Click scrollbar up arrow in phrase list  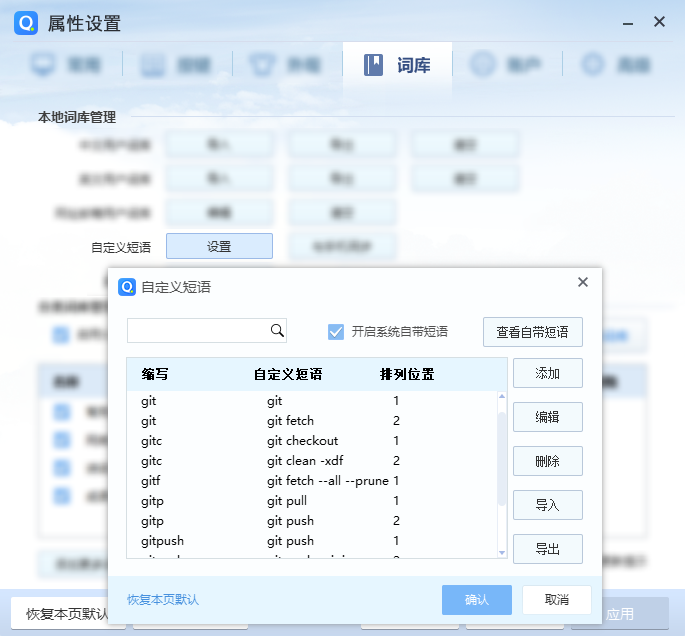pos(502,396)
